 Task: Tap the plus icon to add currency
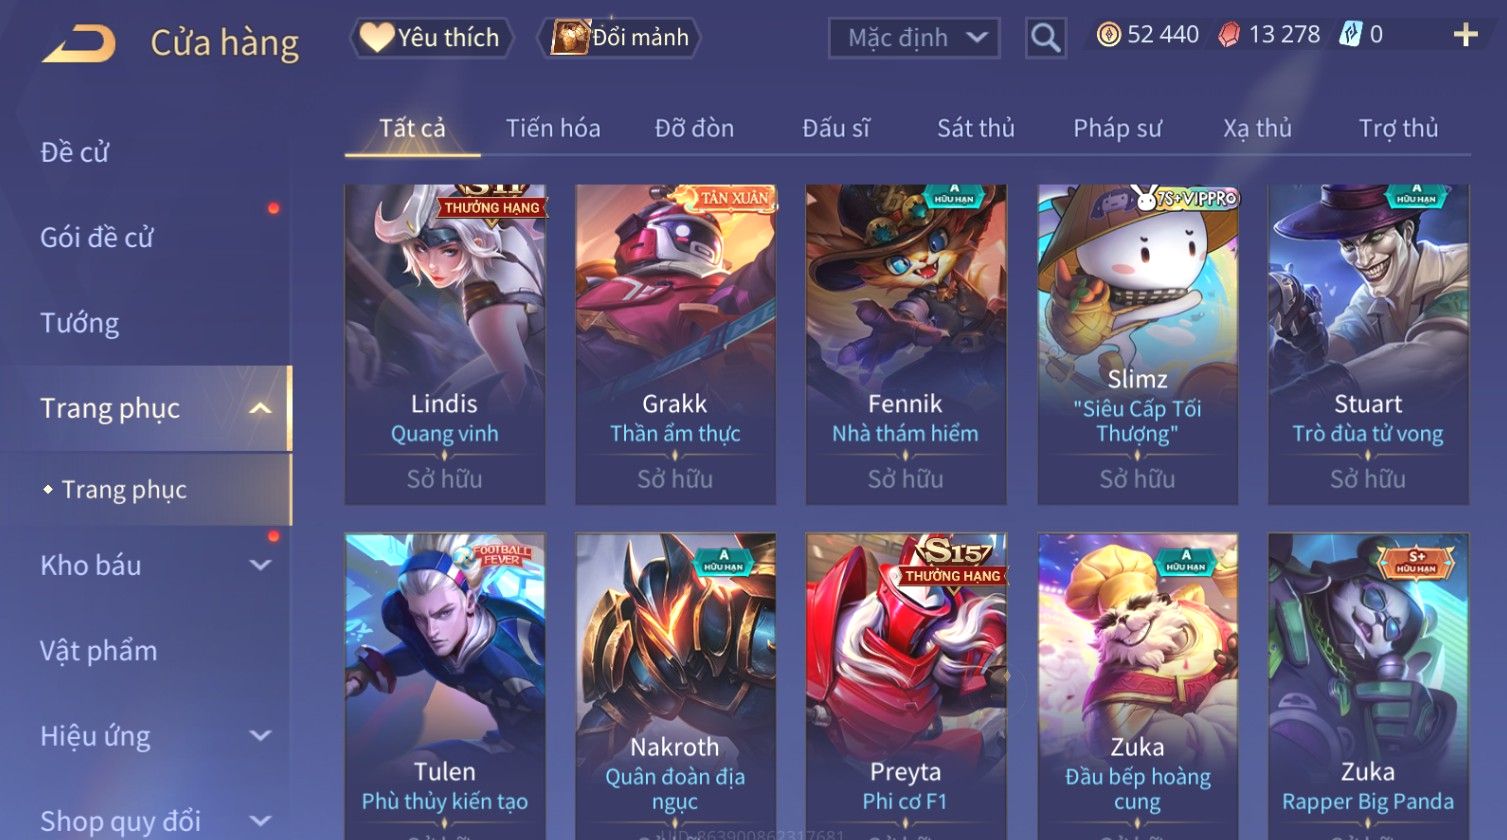pos(1465,36)
